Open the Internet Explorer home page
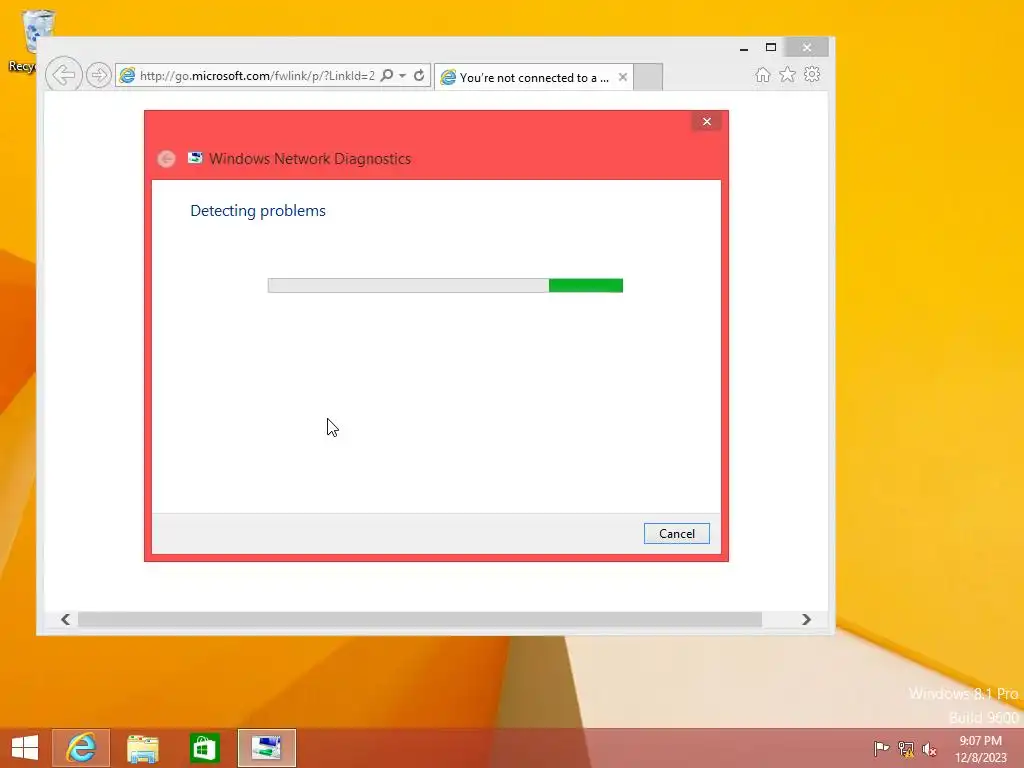 [x=763, y=74]
